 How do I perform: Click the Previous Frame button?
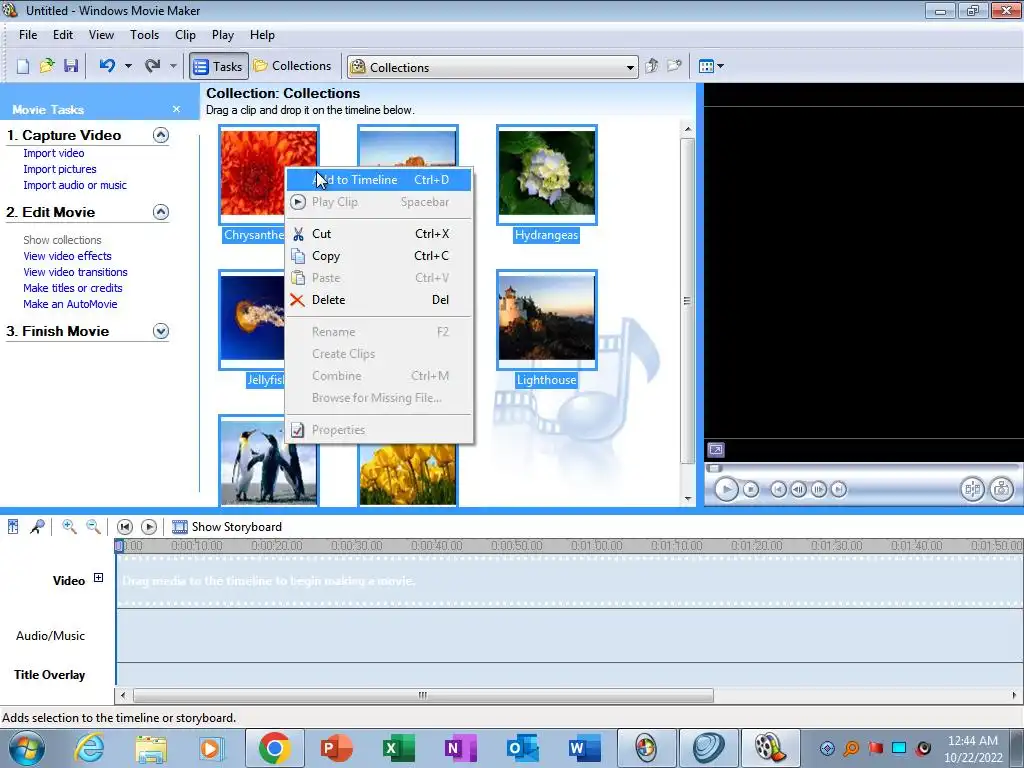coord(798,489)
